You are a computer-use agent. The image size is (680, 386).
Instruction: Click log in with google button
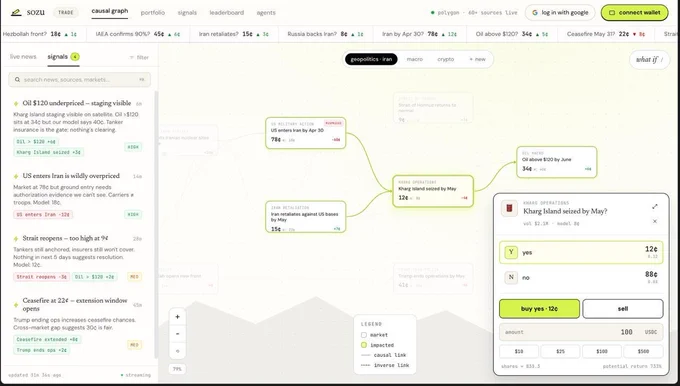(559, 13)
